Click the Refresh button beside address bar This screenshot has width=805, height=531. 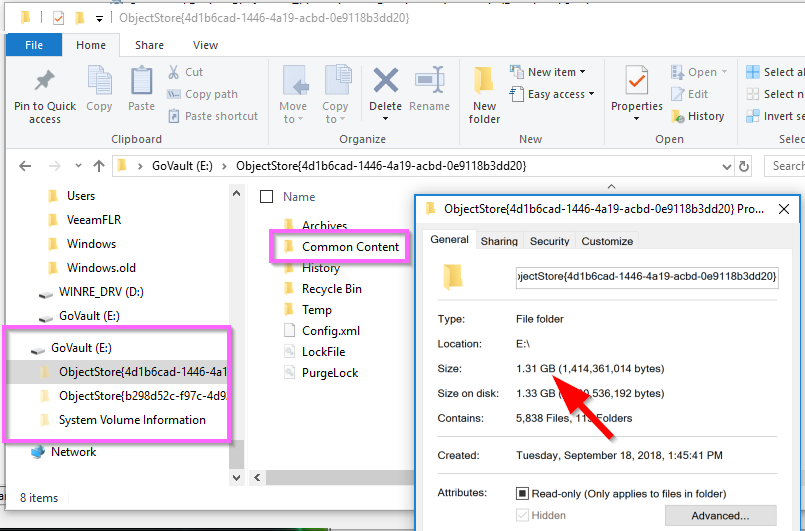click(x=743, y=166)
